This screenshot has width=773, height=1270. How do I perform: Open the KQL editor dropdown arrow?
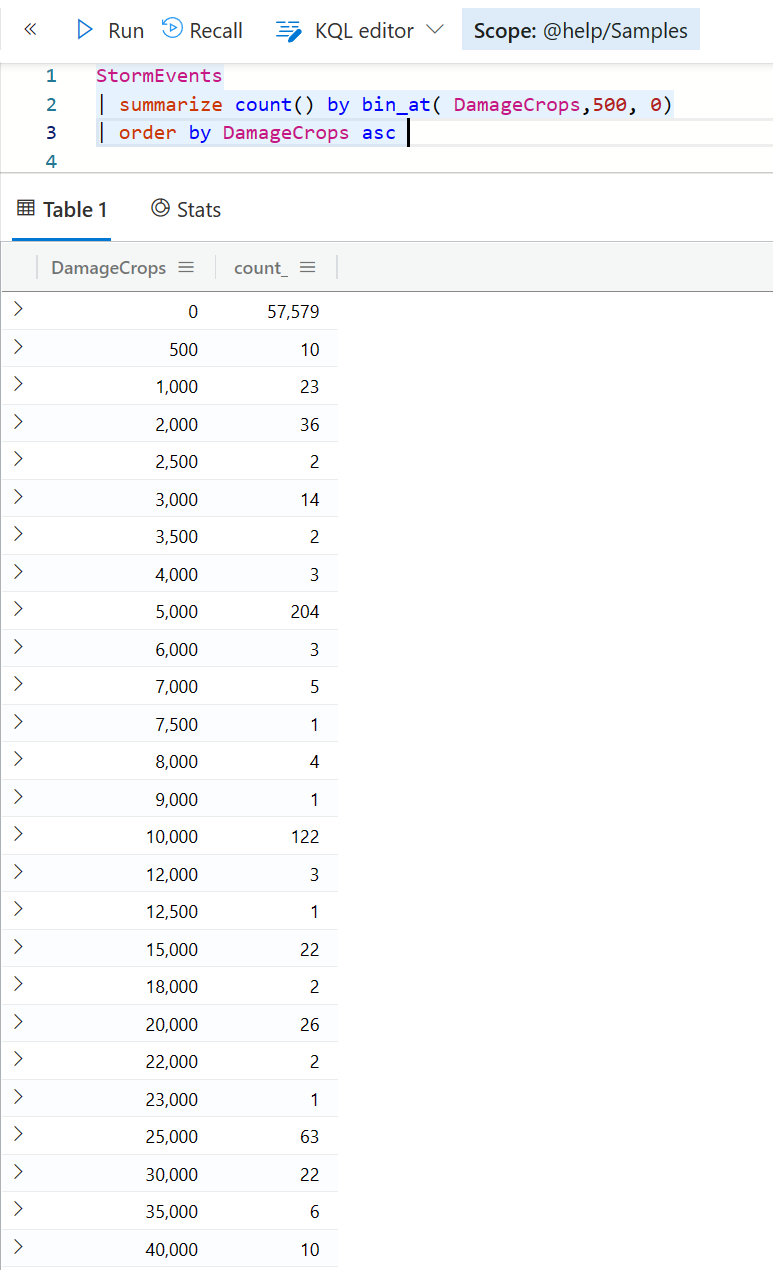coord(434,30)
